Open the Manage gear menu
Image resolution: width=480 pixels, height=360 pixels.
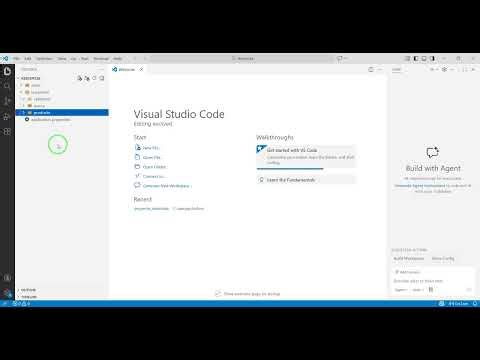(7, 293)
